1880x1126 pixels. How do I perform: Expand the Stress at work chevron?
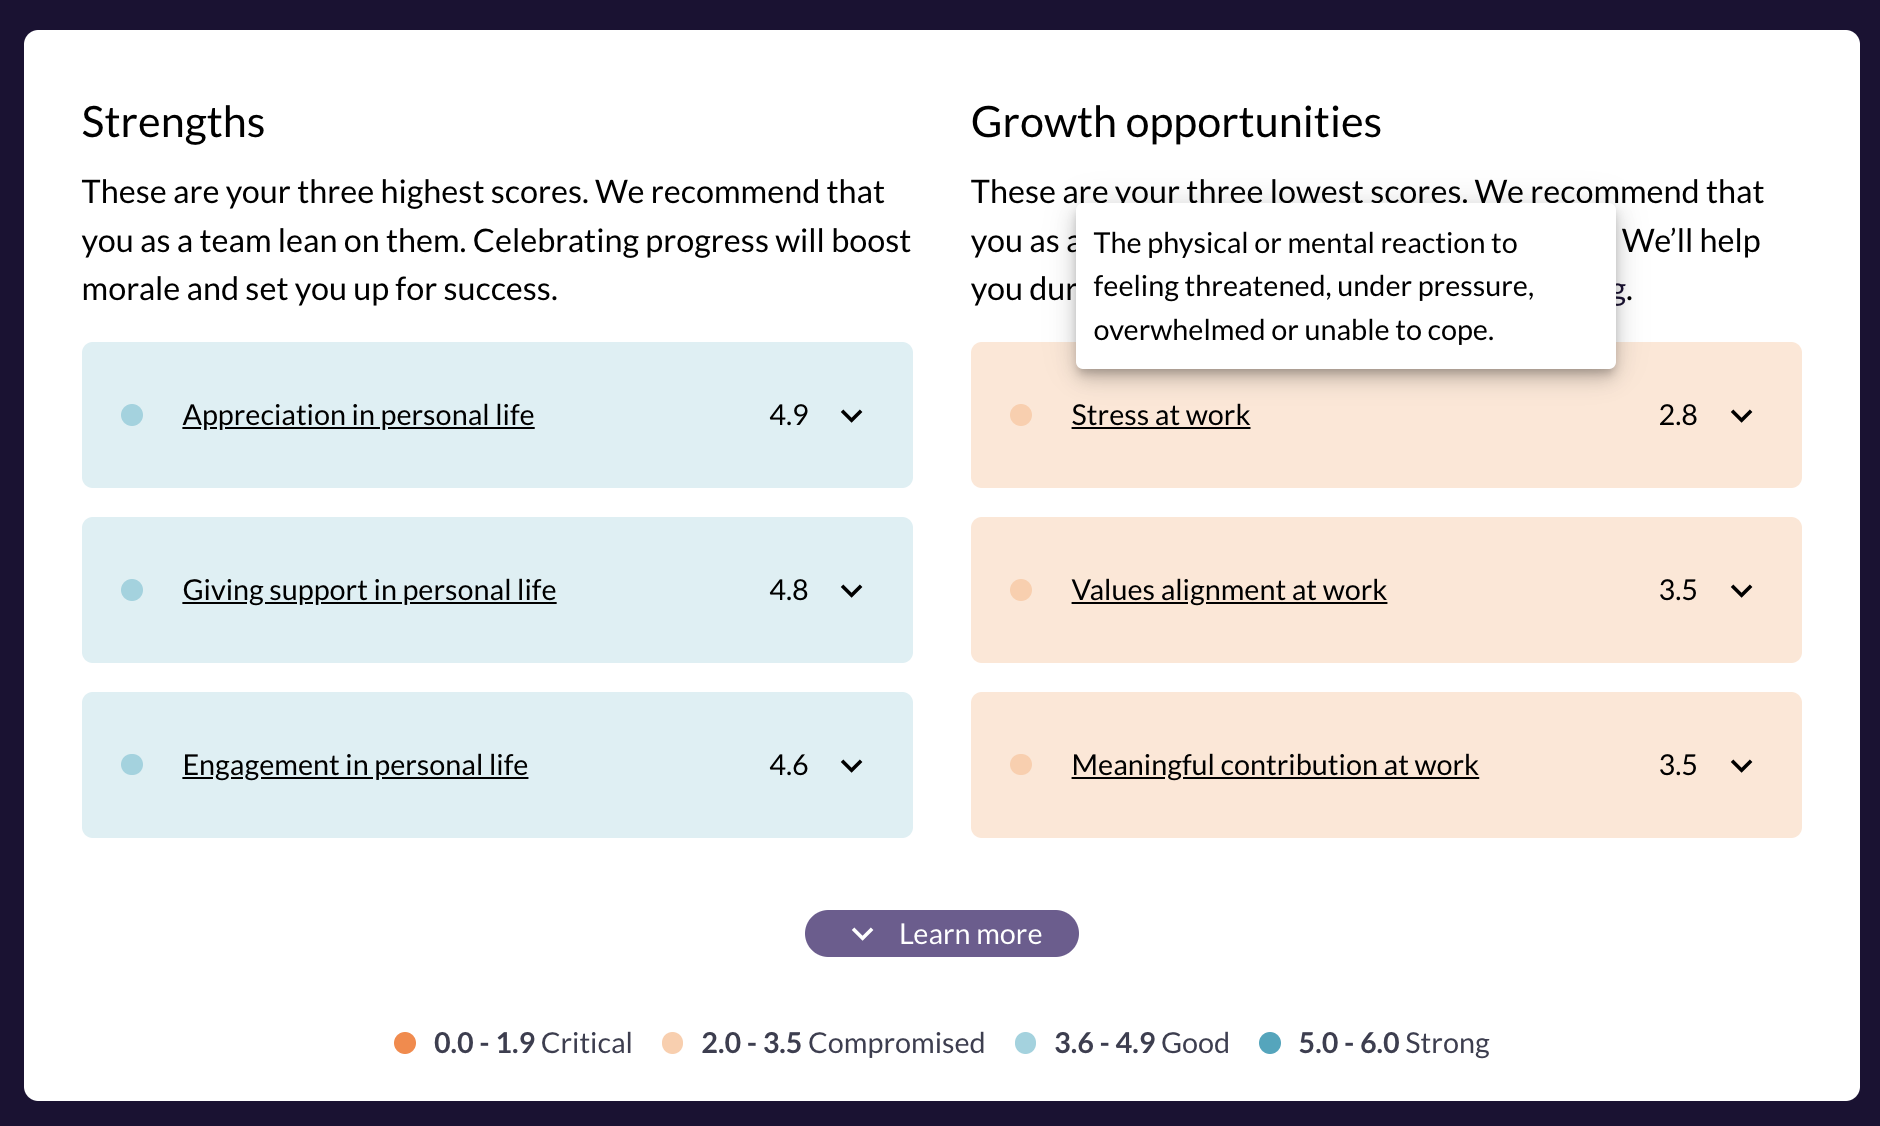(x=1741, y=416)
